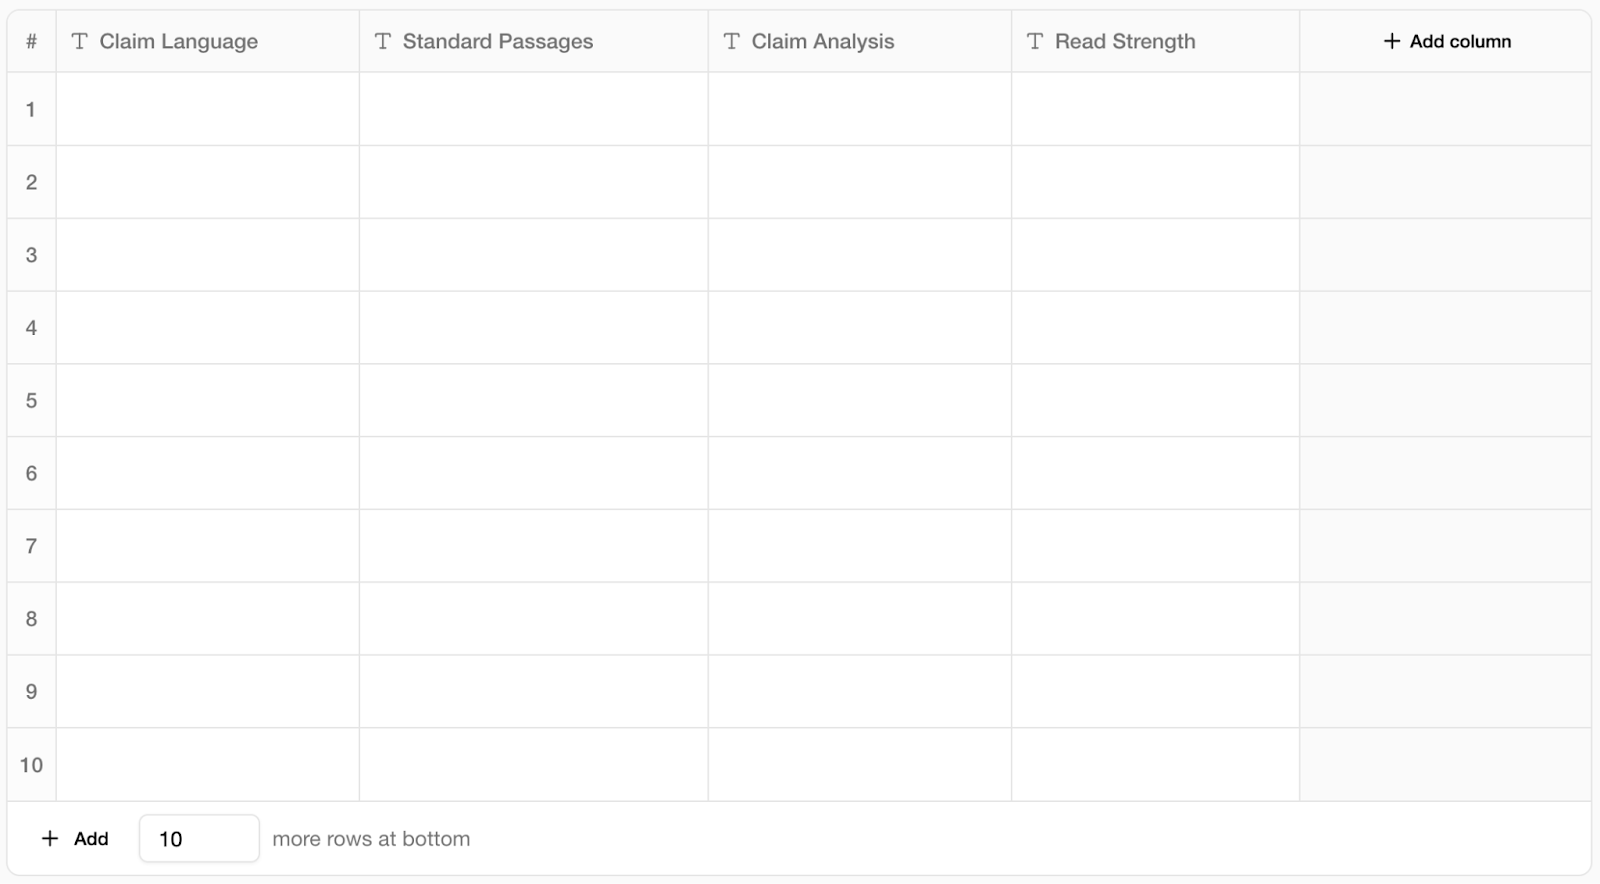
Task: Click the Add column button
Action: click(1446, 41)
